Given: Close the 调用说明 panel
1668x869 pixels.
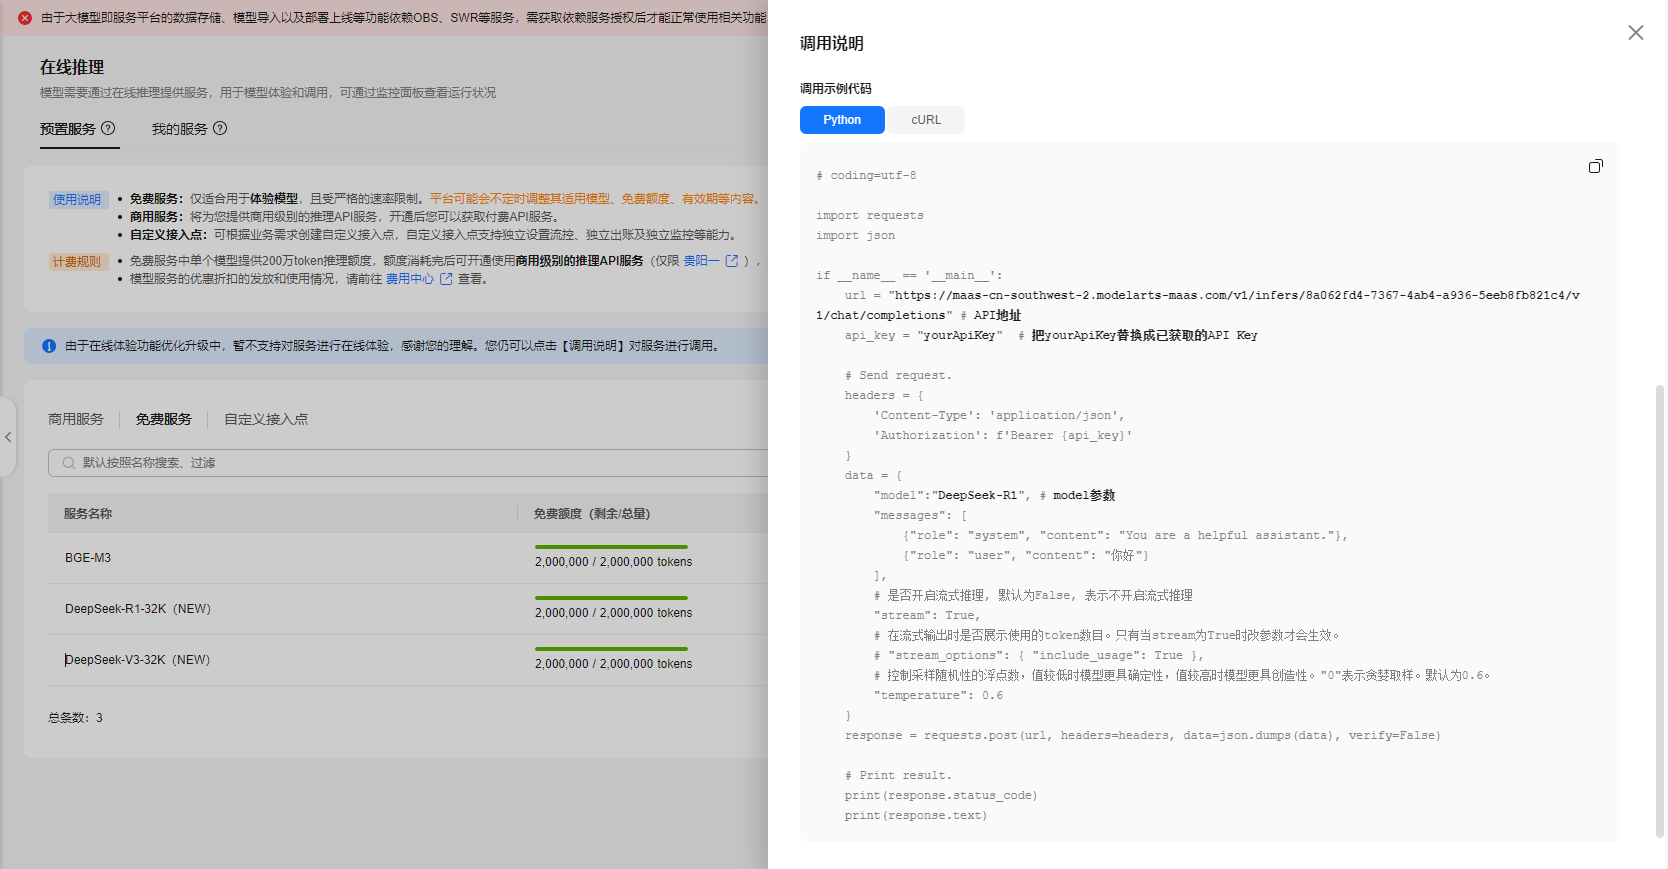Looking at the screenshot, I should pos(1636,33).
